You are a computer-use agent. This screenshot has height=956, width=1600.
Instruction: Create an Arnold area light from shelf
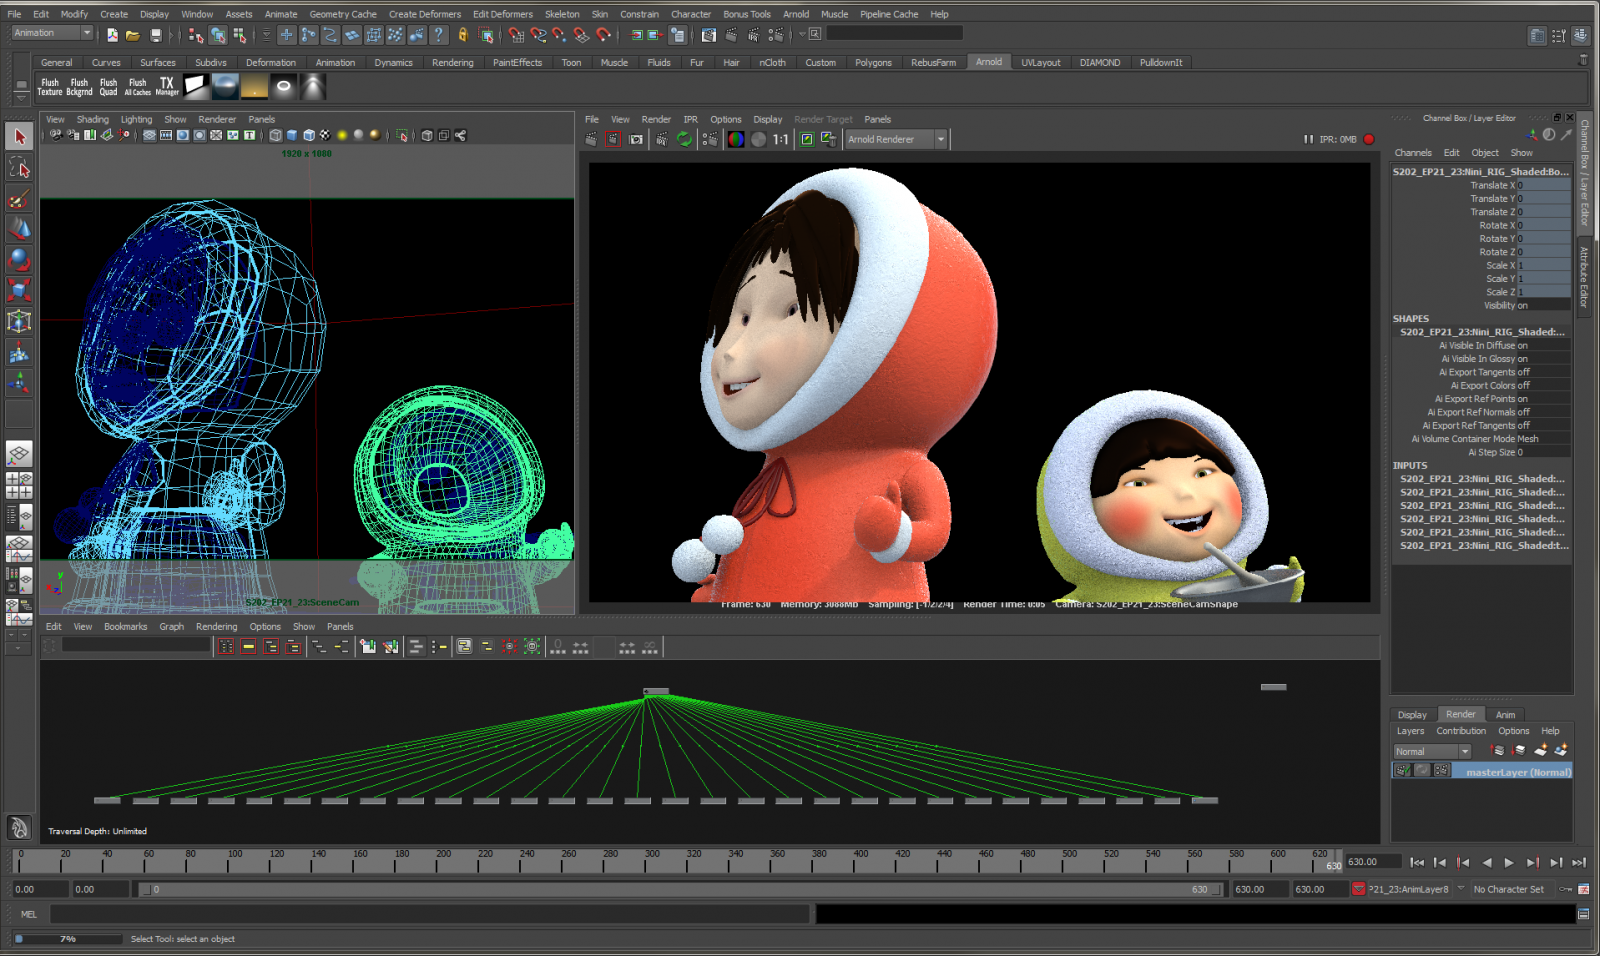pos(196,87)
